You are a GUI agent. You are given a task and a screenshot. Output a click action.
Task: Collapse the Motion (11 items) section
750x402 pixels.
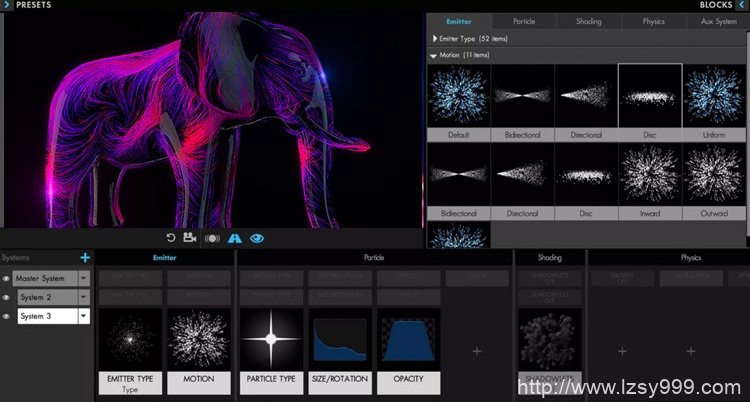click(x=433, y=55)
